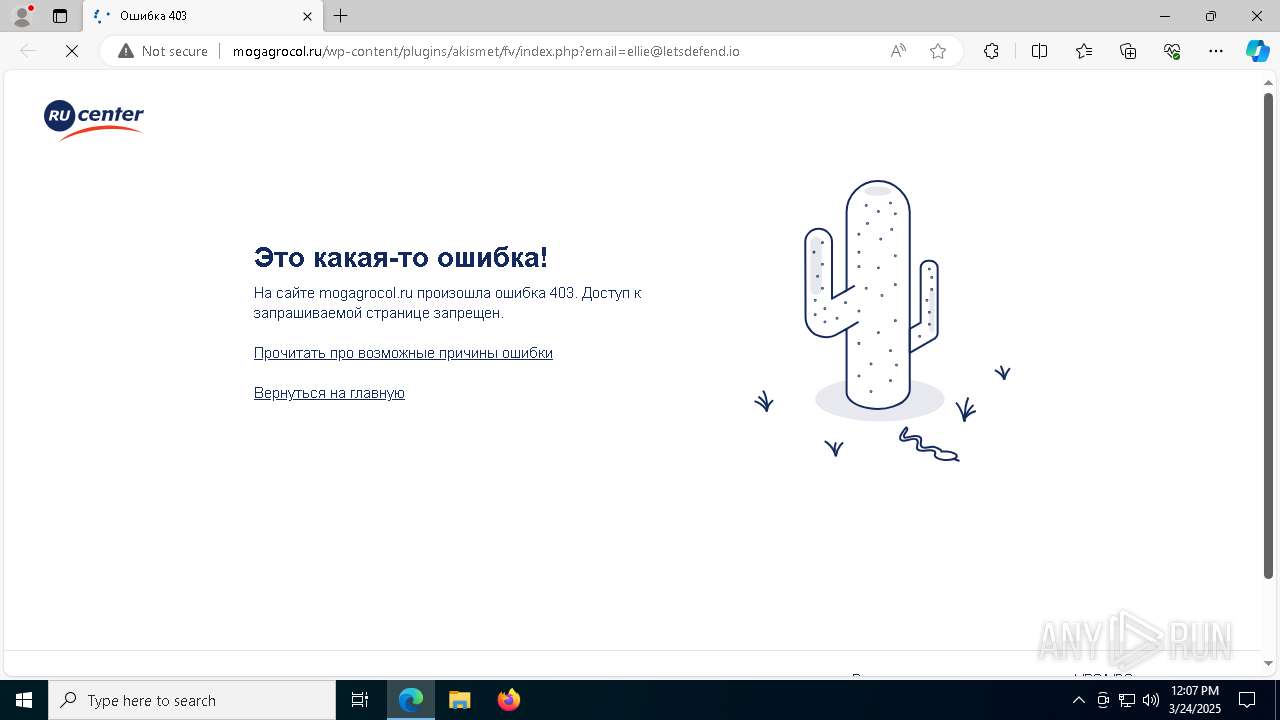Open Windows Start menu
The width and height of the screenshot is (1280, 720).
point(24,700)
